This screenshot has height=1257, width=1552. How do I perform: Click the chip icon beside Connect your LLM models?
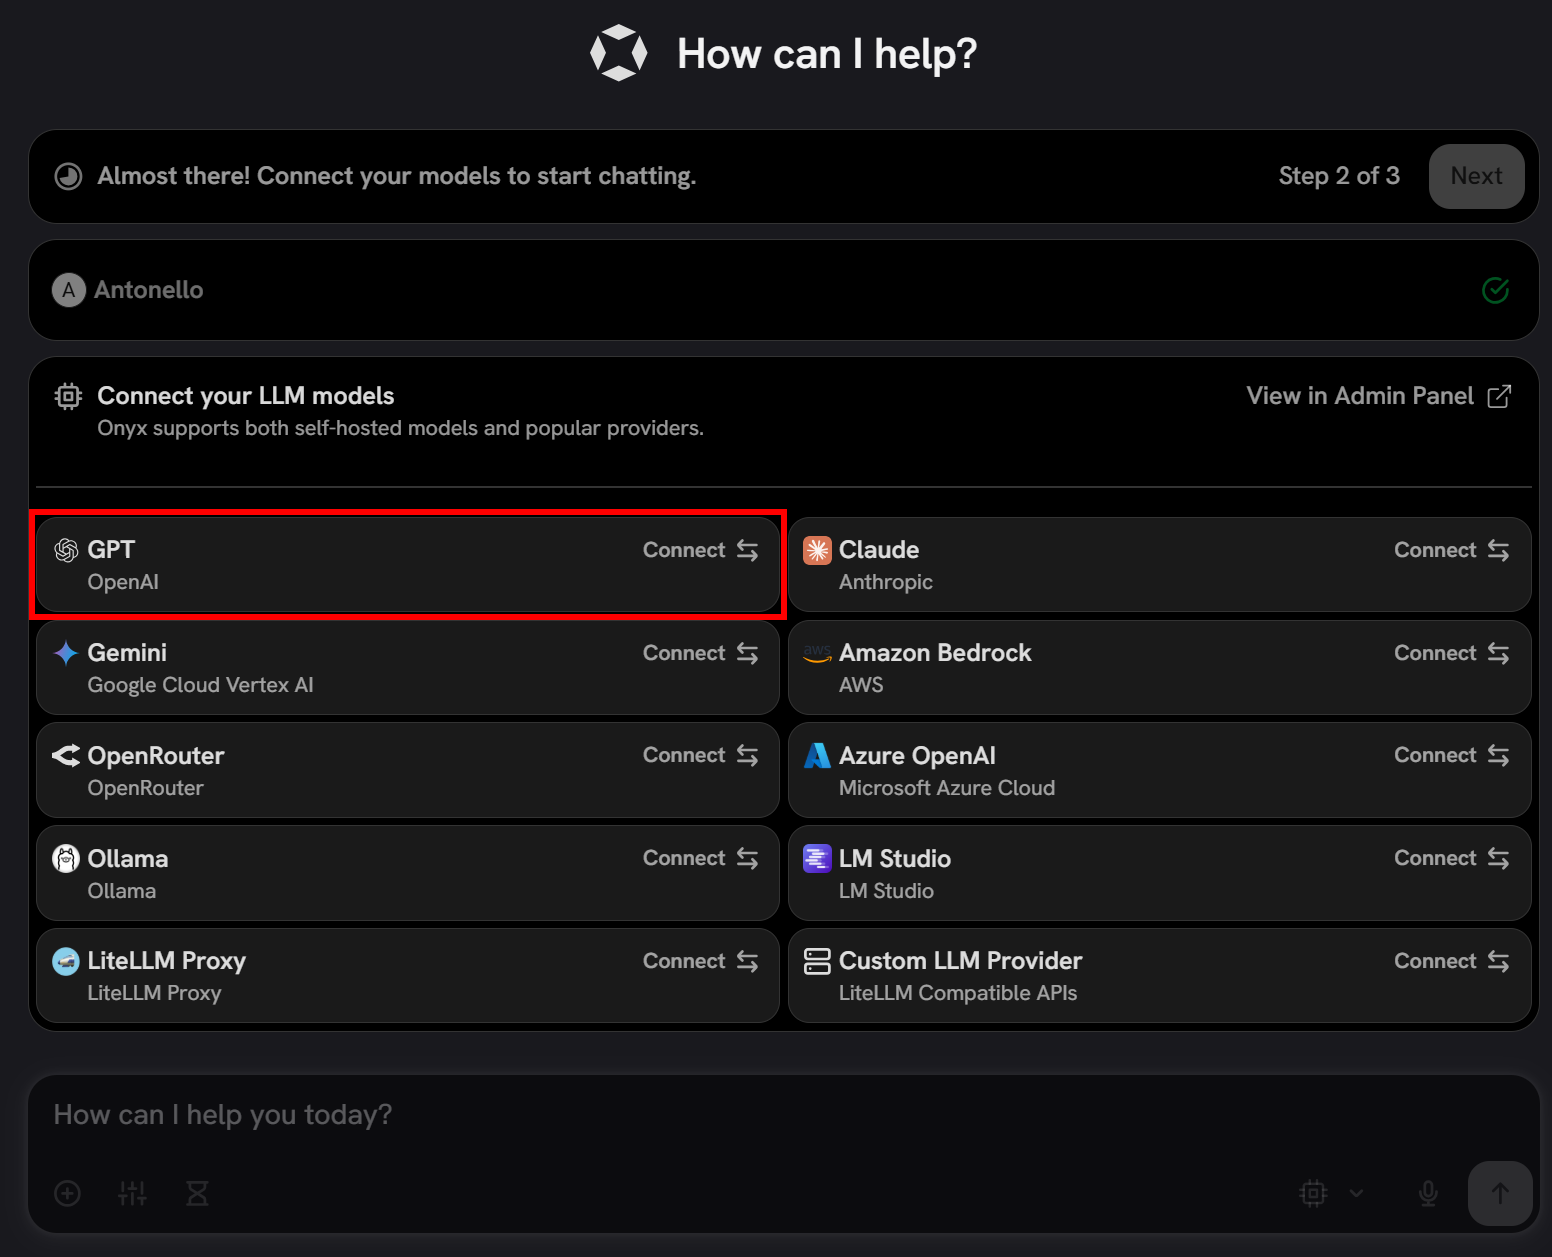[x=68, y=396]
